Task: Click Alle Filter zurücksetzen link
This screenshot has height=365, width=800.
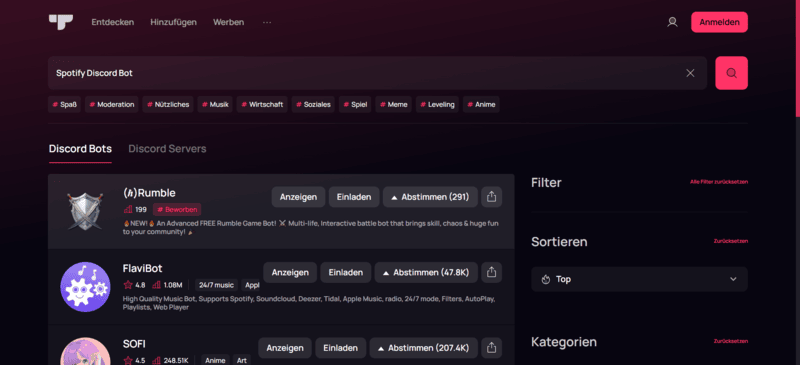Action: click(x=719, y=182)
